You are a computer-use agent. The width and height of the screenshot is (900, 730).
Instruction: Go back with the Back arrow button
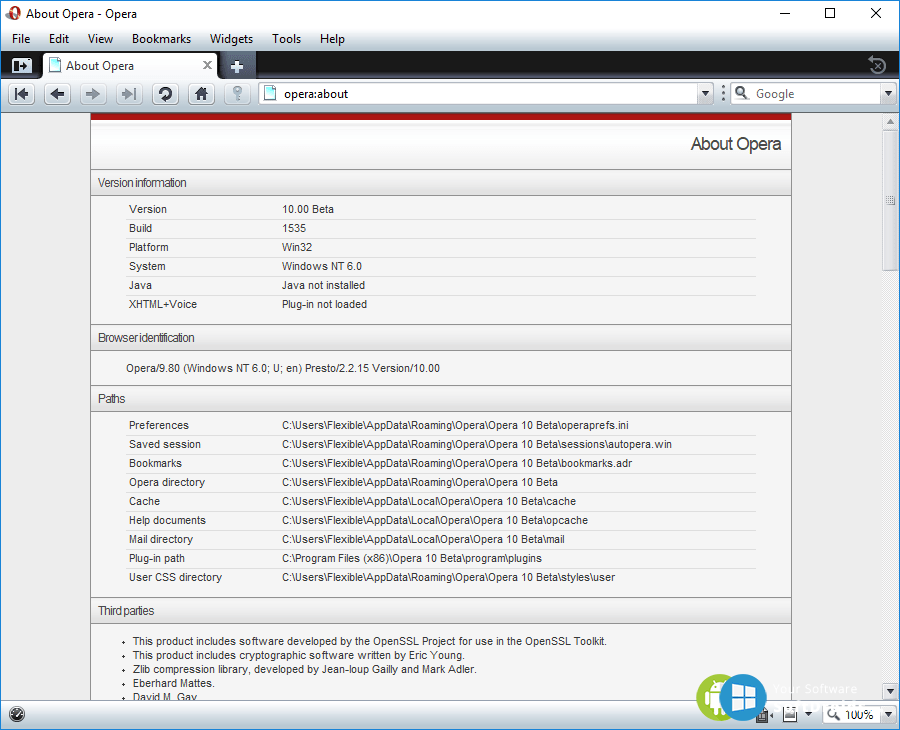pyautogui.click(x=57, y=94)
